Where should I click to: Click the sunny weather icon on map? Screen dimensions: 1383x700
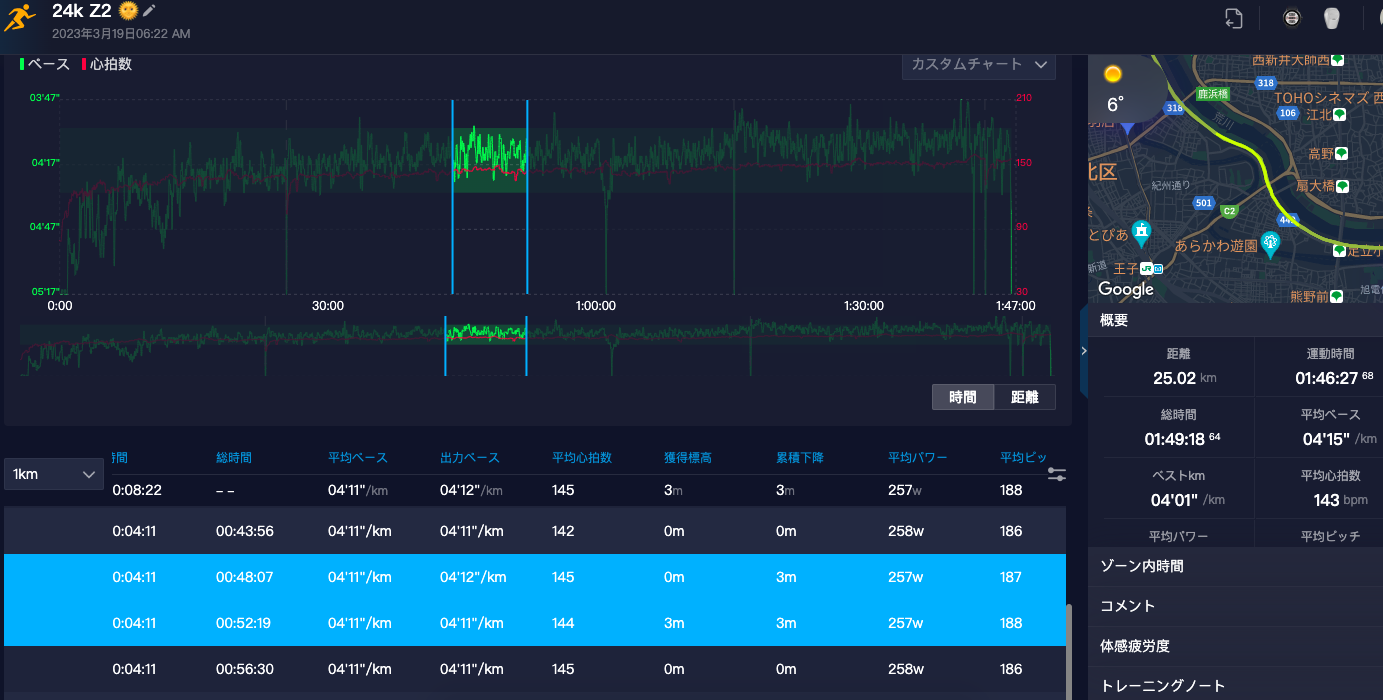1112,74
